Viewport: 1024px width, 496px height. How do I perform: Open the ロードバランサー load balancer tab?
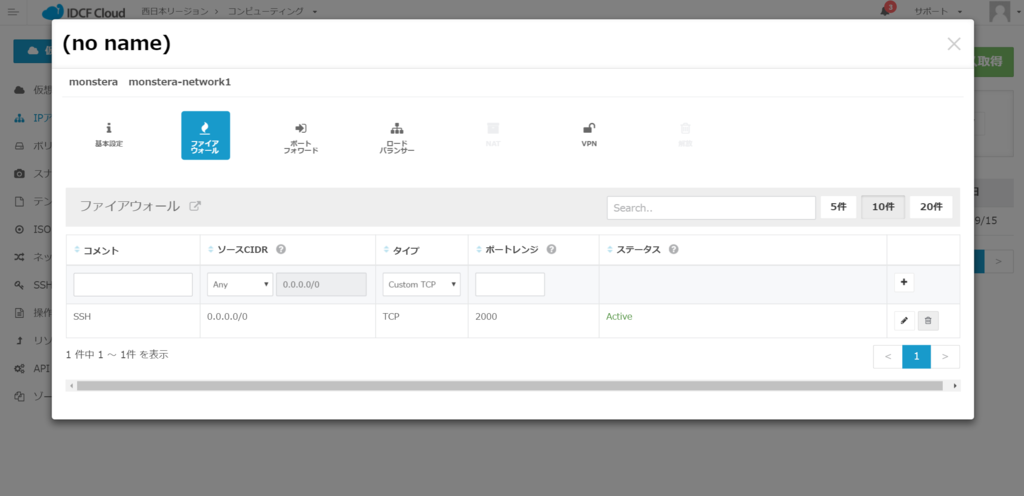tap(397, 138)
